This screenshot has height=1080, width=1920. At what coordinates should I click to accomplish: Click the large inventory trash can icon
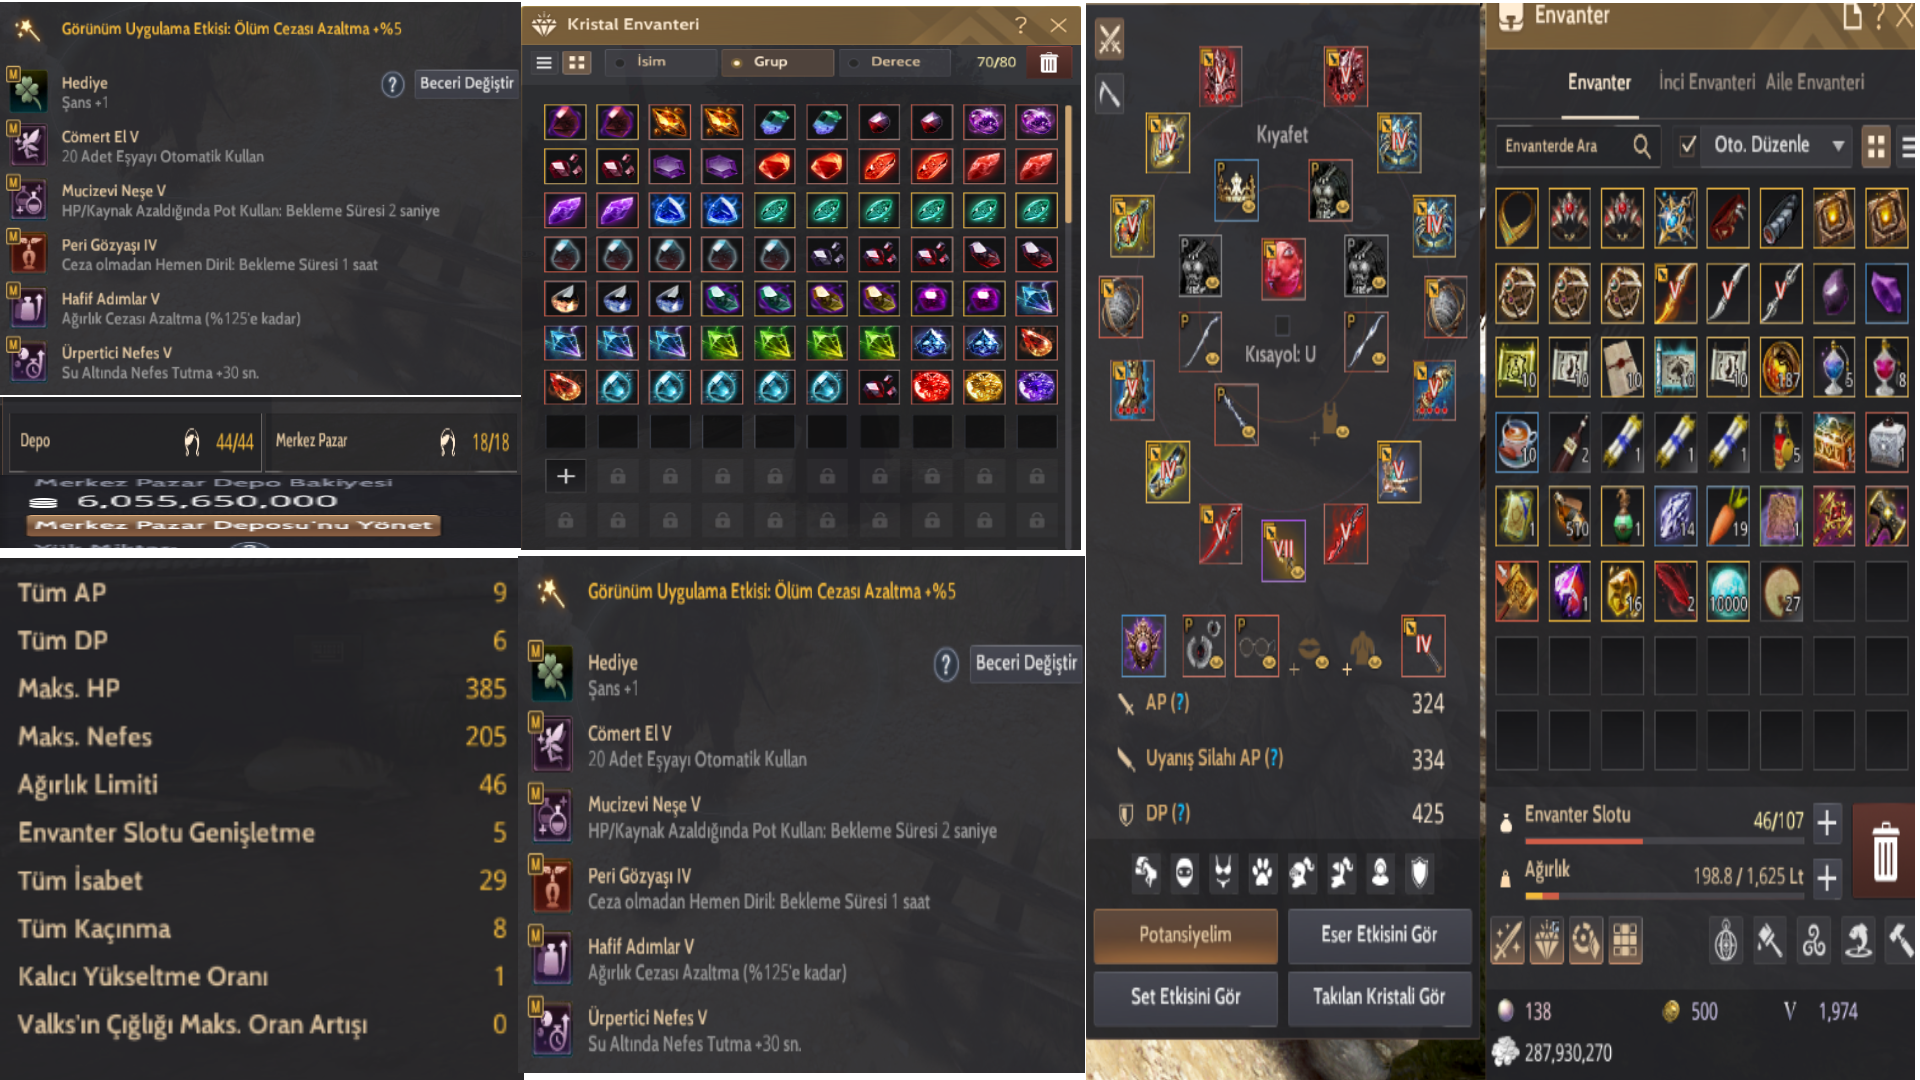tap(1884, 851)
